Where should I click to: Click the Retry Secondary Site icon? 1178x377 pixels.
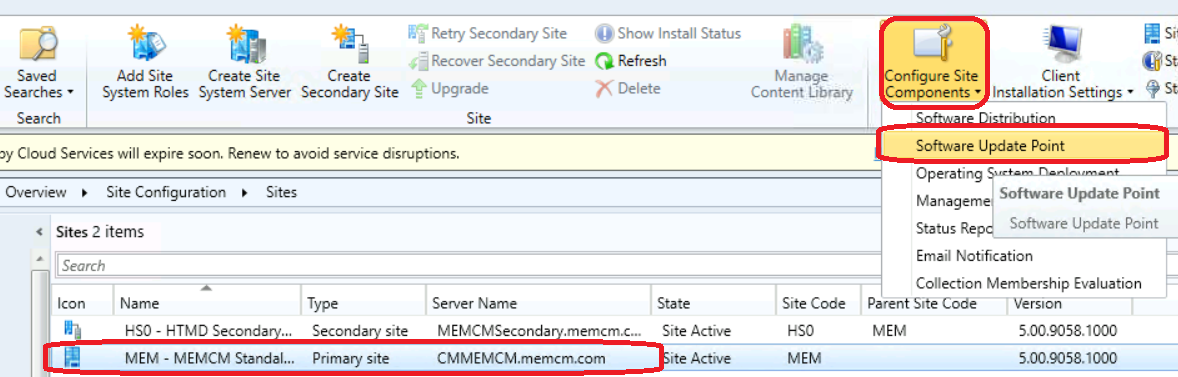point(418,33)
